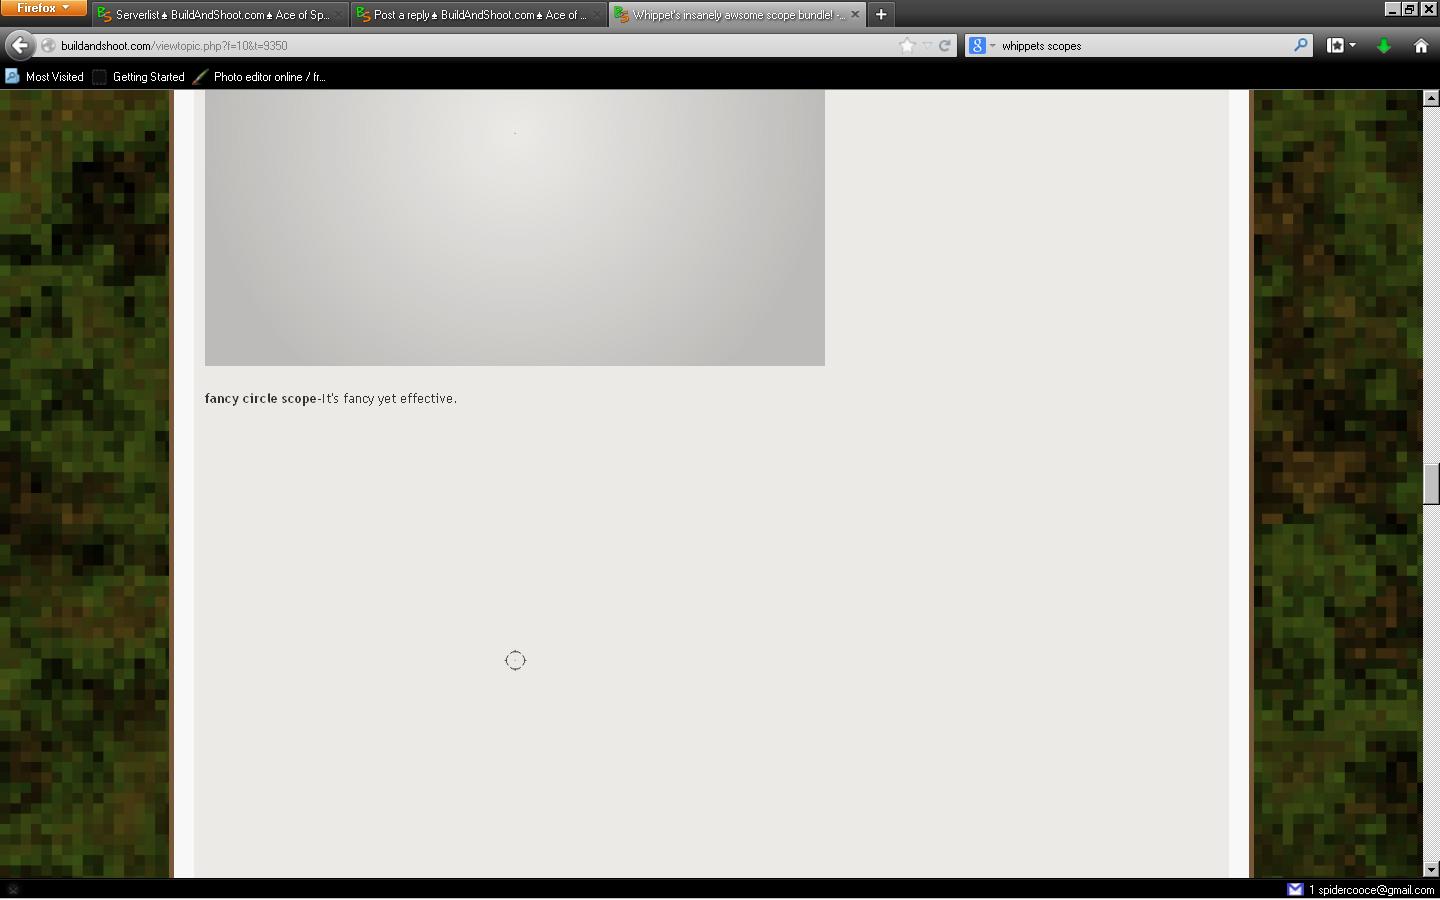The width and height of the screenshot is (1440, 900).
Task: Go to the home page icon
Action: pos(1420,45)
